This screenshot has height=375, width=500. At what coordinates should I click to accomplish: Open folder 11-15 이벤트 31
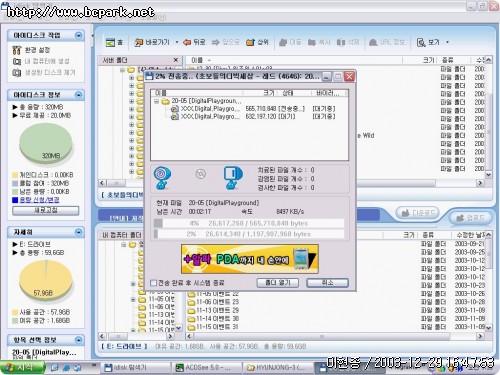(213, 327)
